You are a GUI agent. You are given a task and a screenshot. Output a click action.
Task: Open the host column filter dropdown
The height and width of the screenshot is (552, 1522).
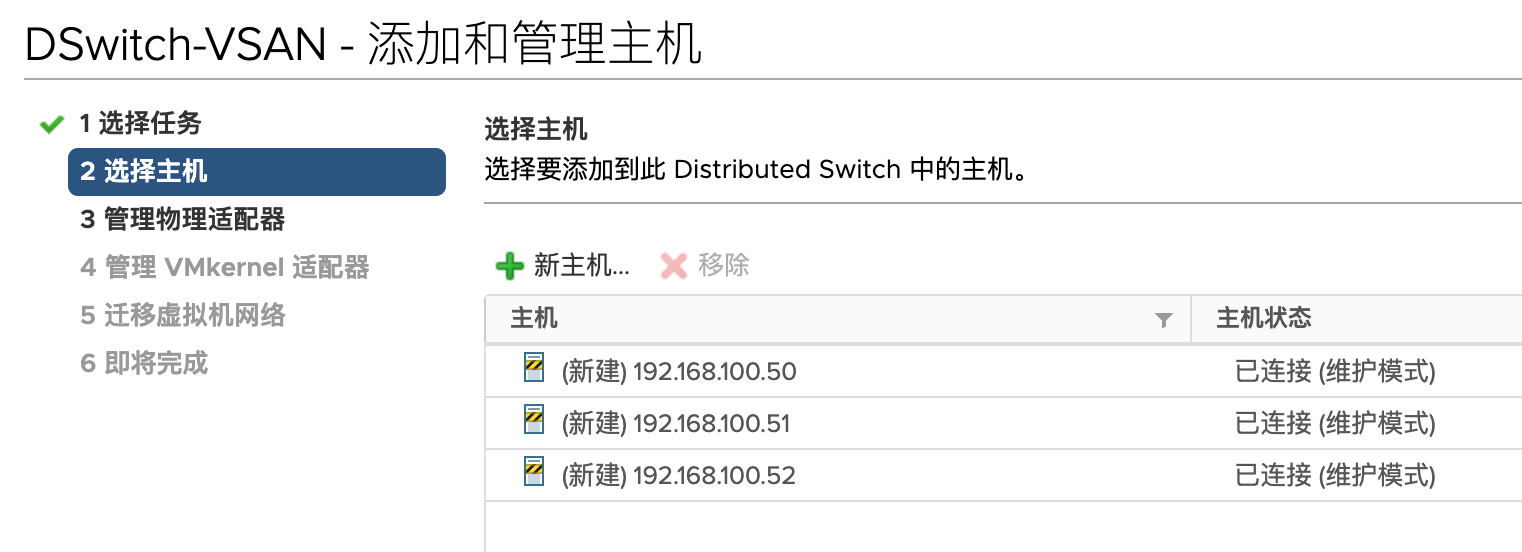1163,320
